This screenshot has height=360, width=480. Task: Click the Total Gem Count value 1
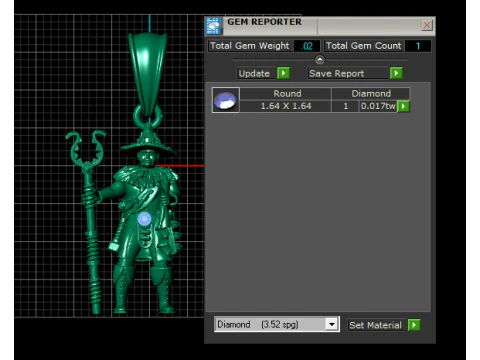(418, 46)
